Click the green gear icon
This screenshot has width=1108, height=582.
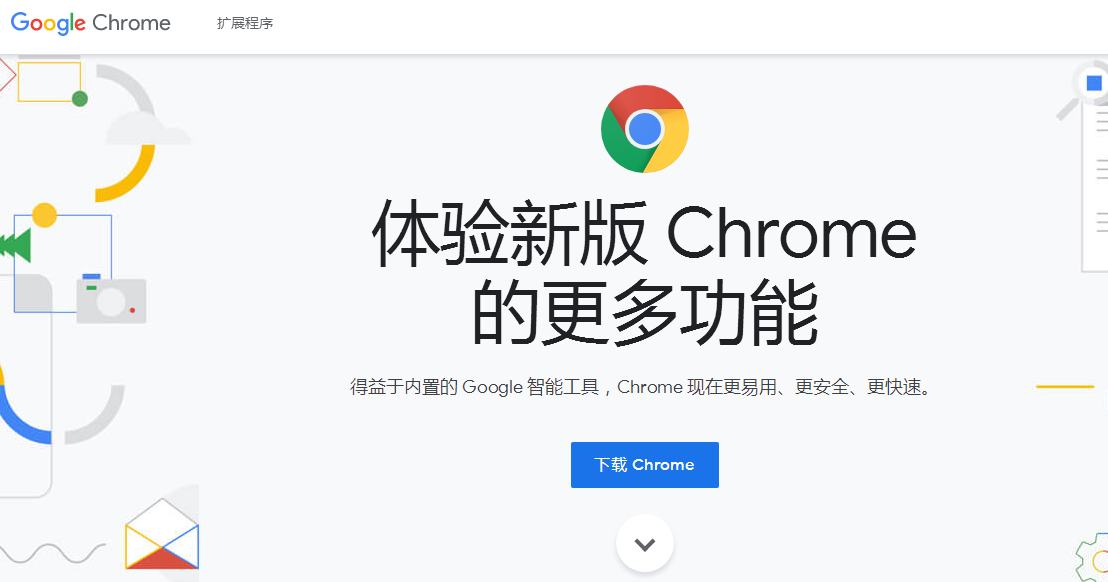pos(1094,558)
